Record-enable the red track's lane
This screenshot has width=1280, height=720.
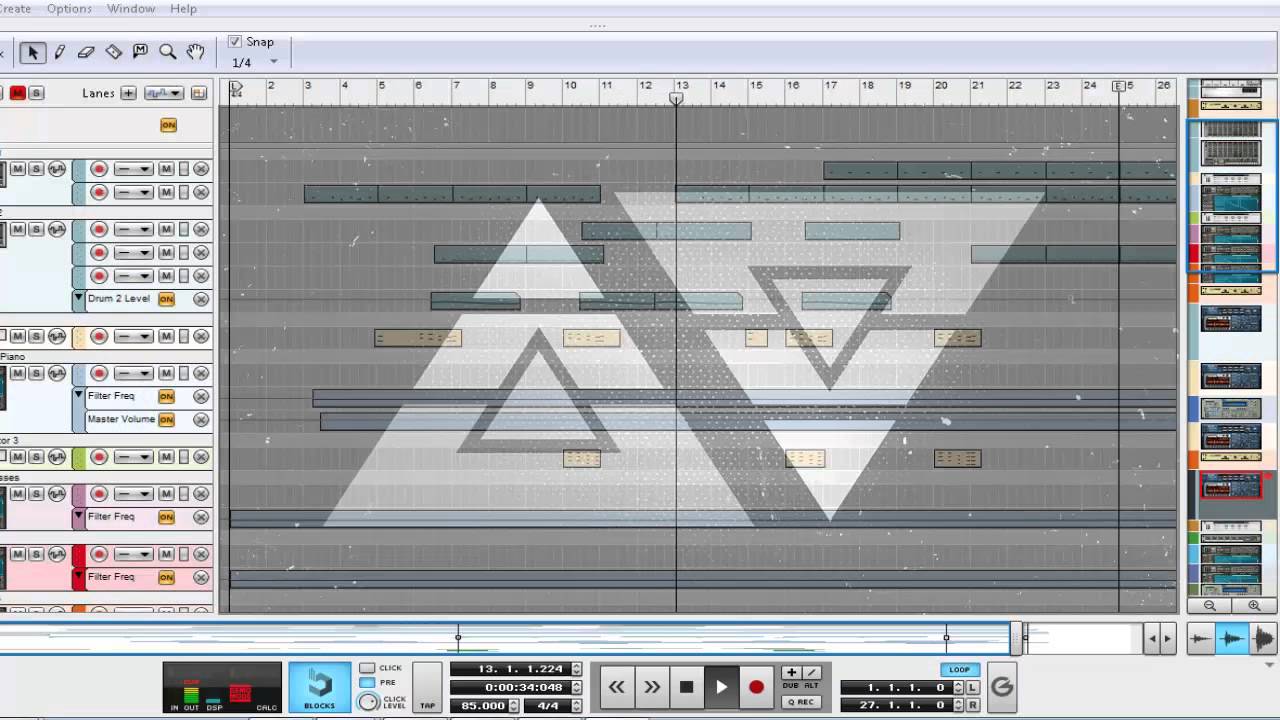tap(99, 555)
